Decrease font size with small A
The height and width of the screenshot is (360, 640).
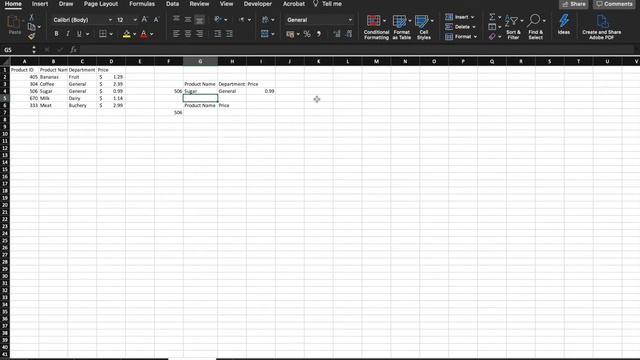(x=156, y=20)
